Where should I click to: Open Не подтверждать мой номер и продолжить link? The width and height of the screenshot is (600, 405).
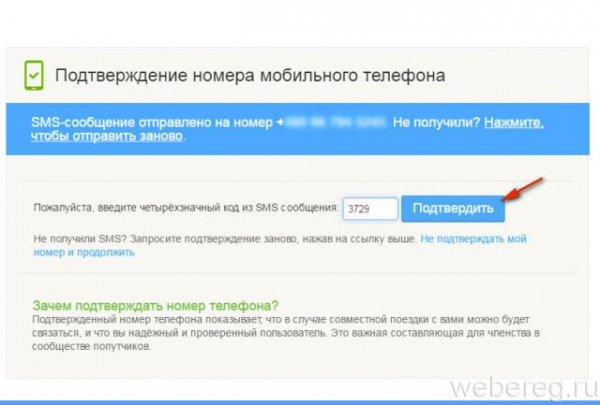pos(280,245)
